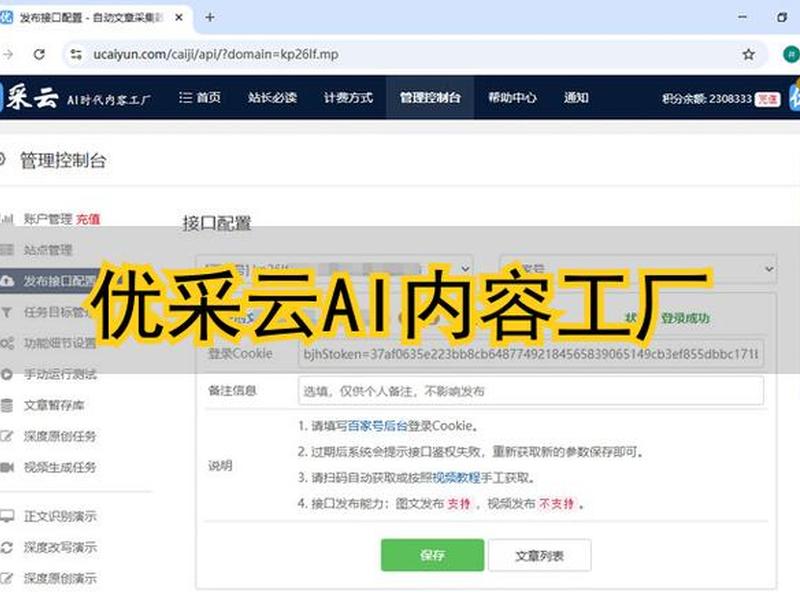Image resolution: width=800 pixels, height=600 pixels.
Task: Bookmark this page with the star icon
Action: tap(748, 54)
